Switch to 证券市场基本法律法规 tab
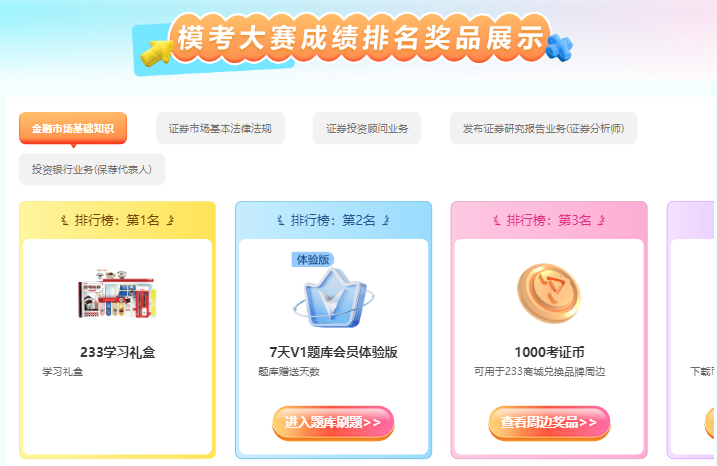717x466 pixels. (220, 129)
